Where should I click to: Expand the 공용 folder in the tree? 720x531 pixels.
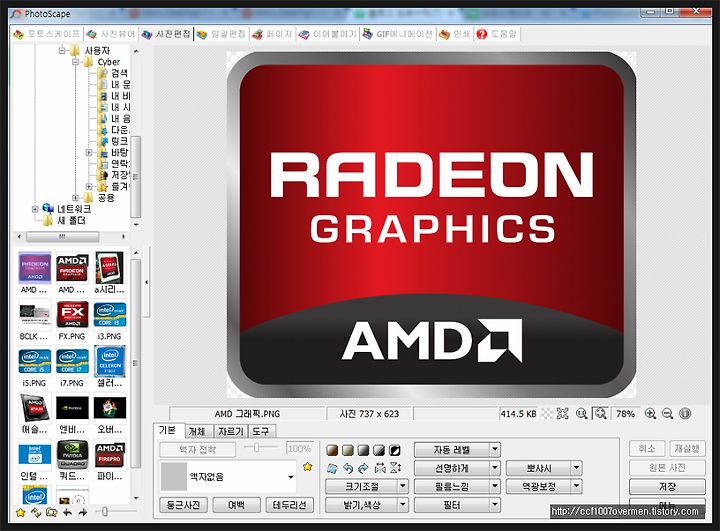click(76, 198)
